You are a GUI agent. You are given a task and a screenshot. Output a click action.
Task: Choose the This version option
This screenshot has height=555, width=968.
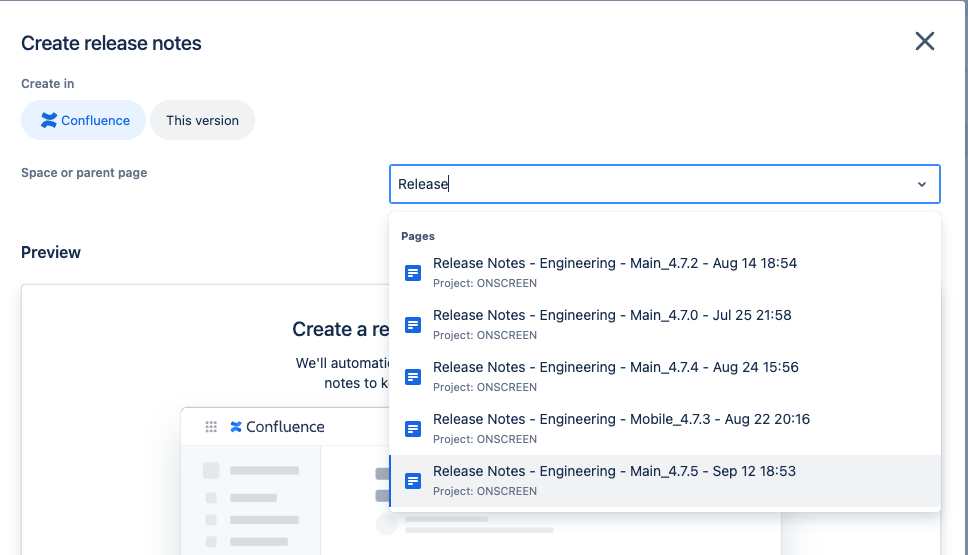tap(202, 120)
